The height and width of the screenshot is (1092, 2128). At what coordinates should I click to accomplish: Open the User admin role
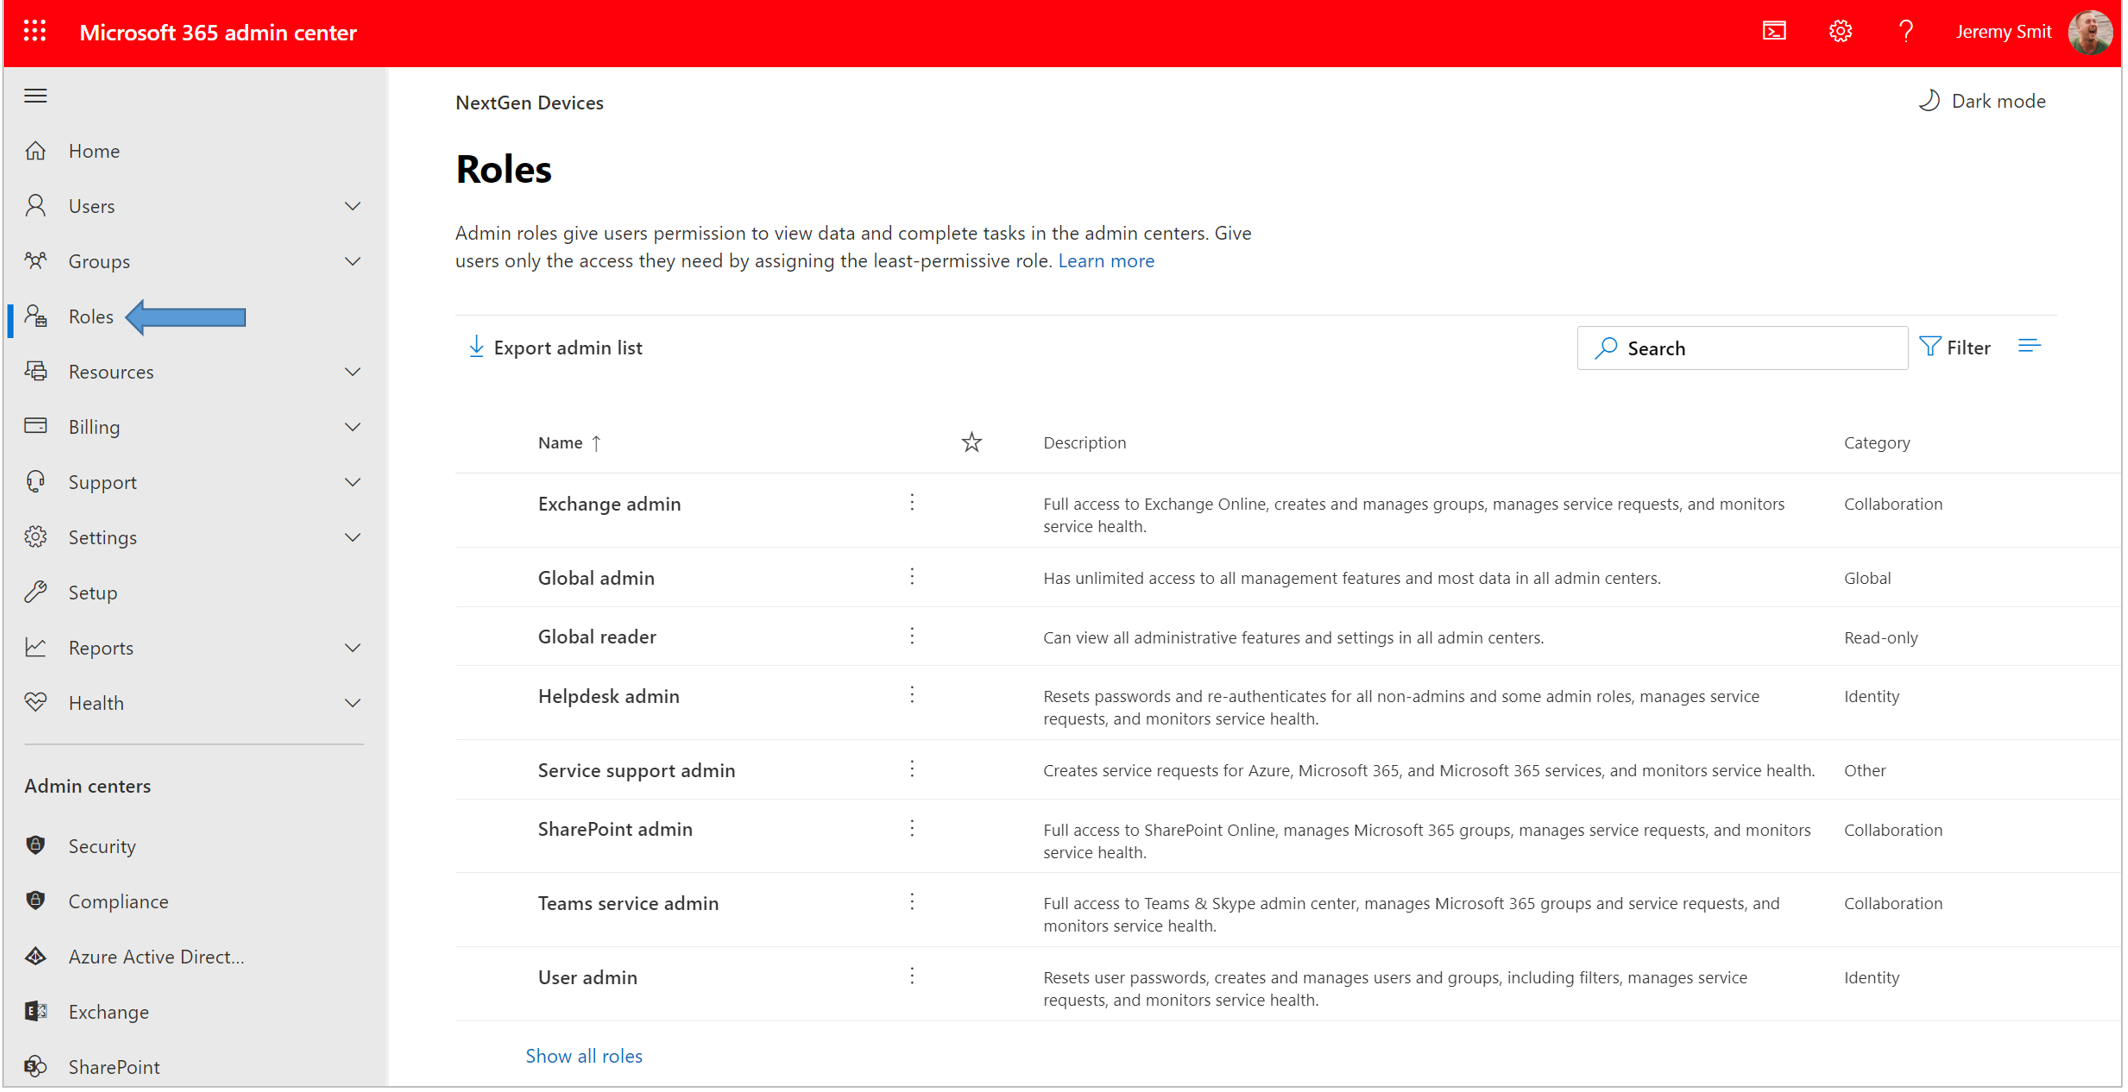click(587, 977)
